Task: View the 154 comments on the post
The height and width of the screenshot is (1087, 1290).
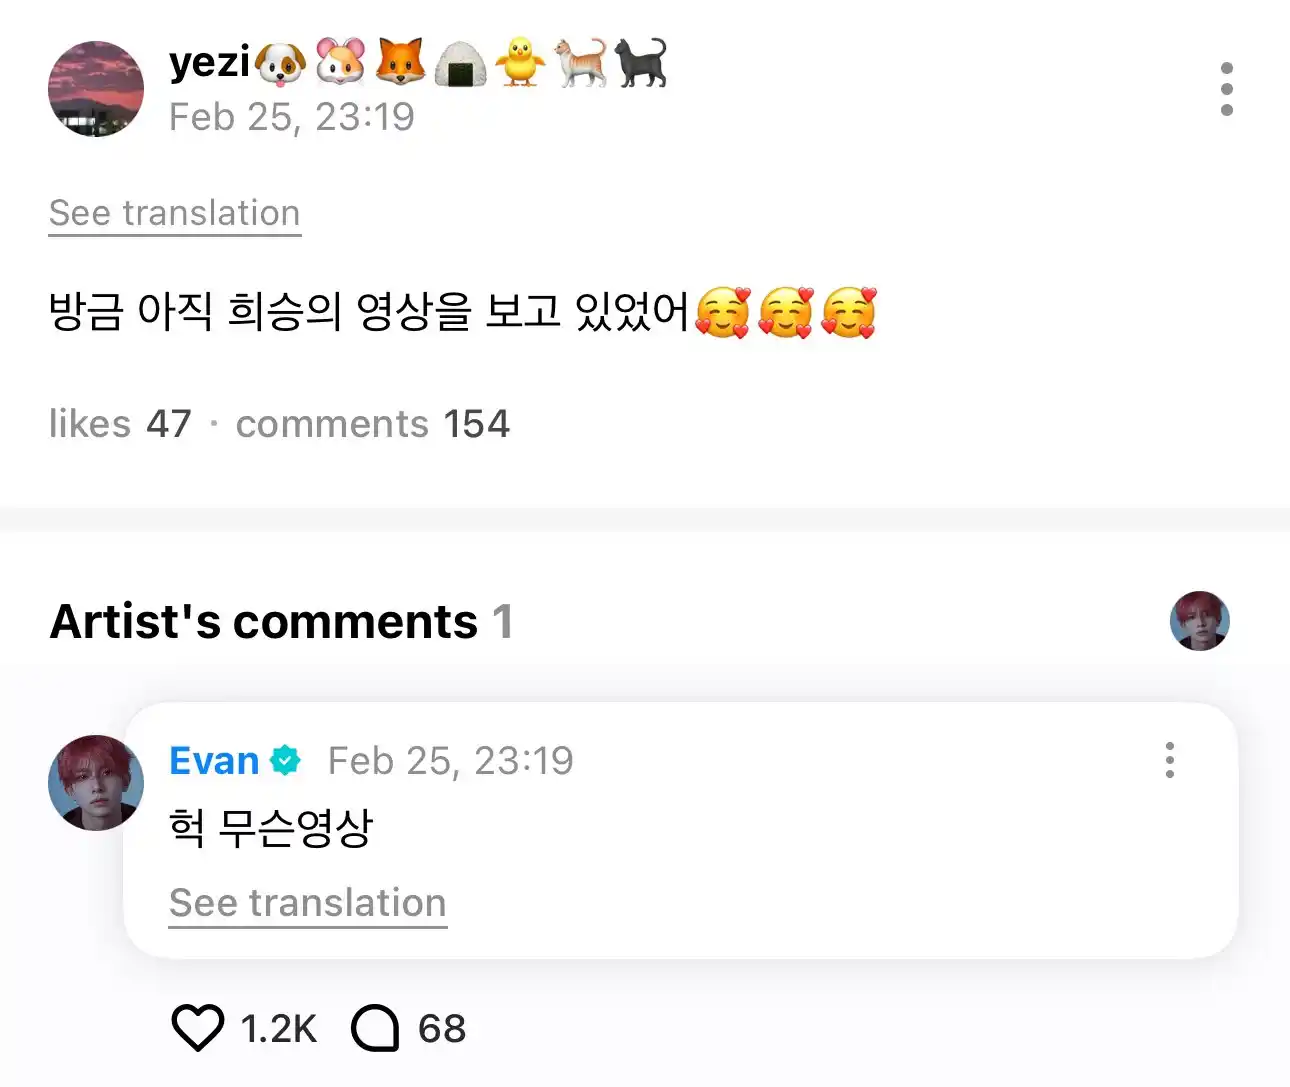Action: tap(372, 424)
